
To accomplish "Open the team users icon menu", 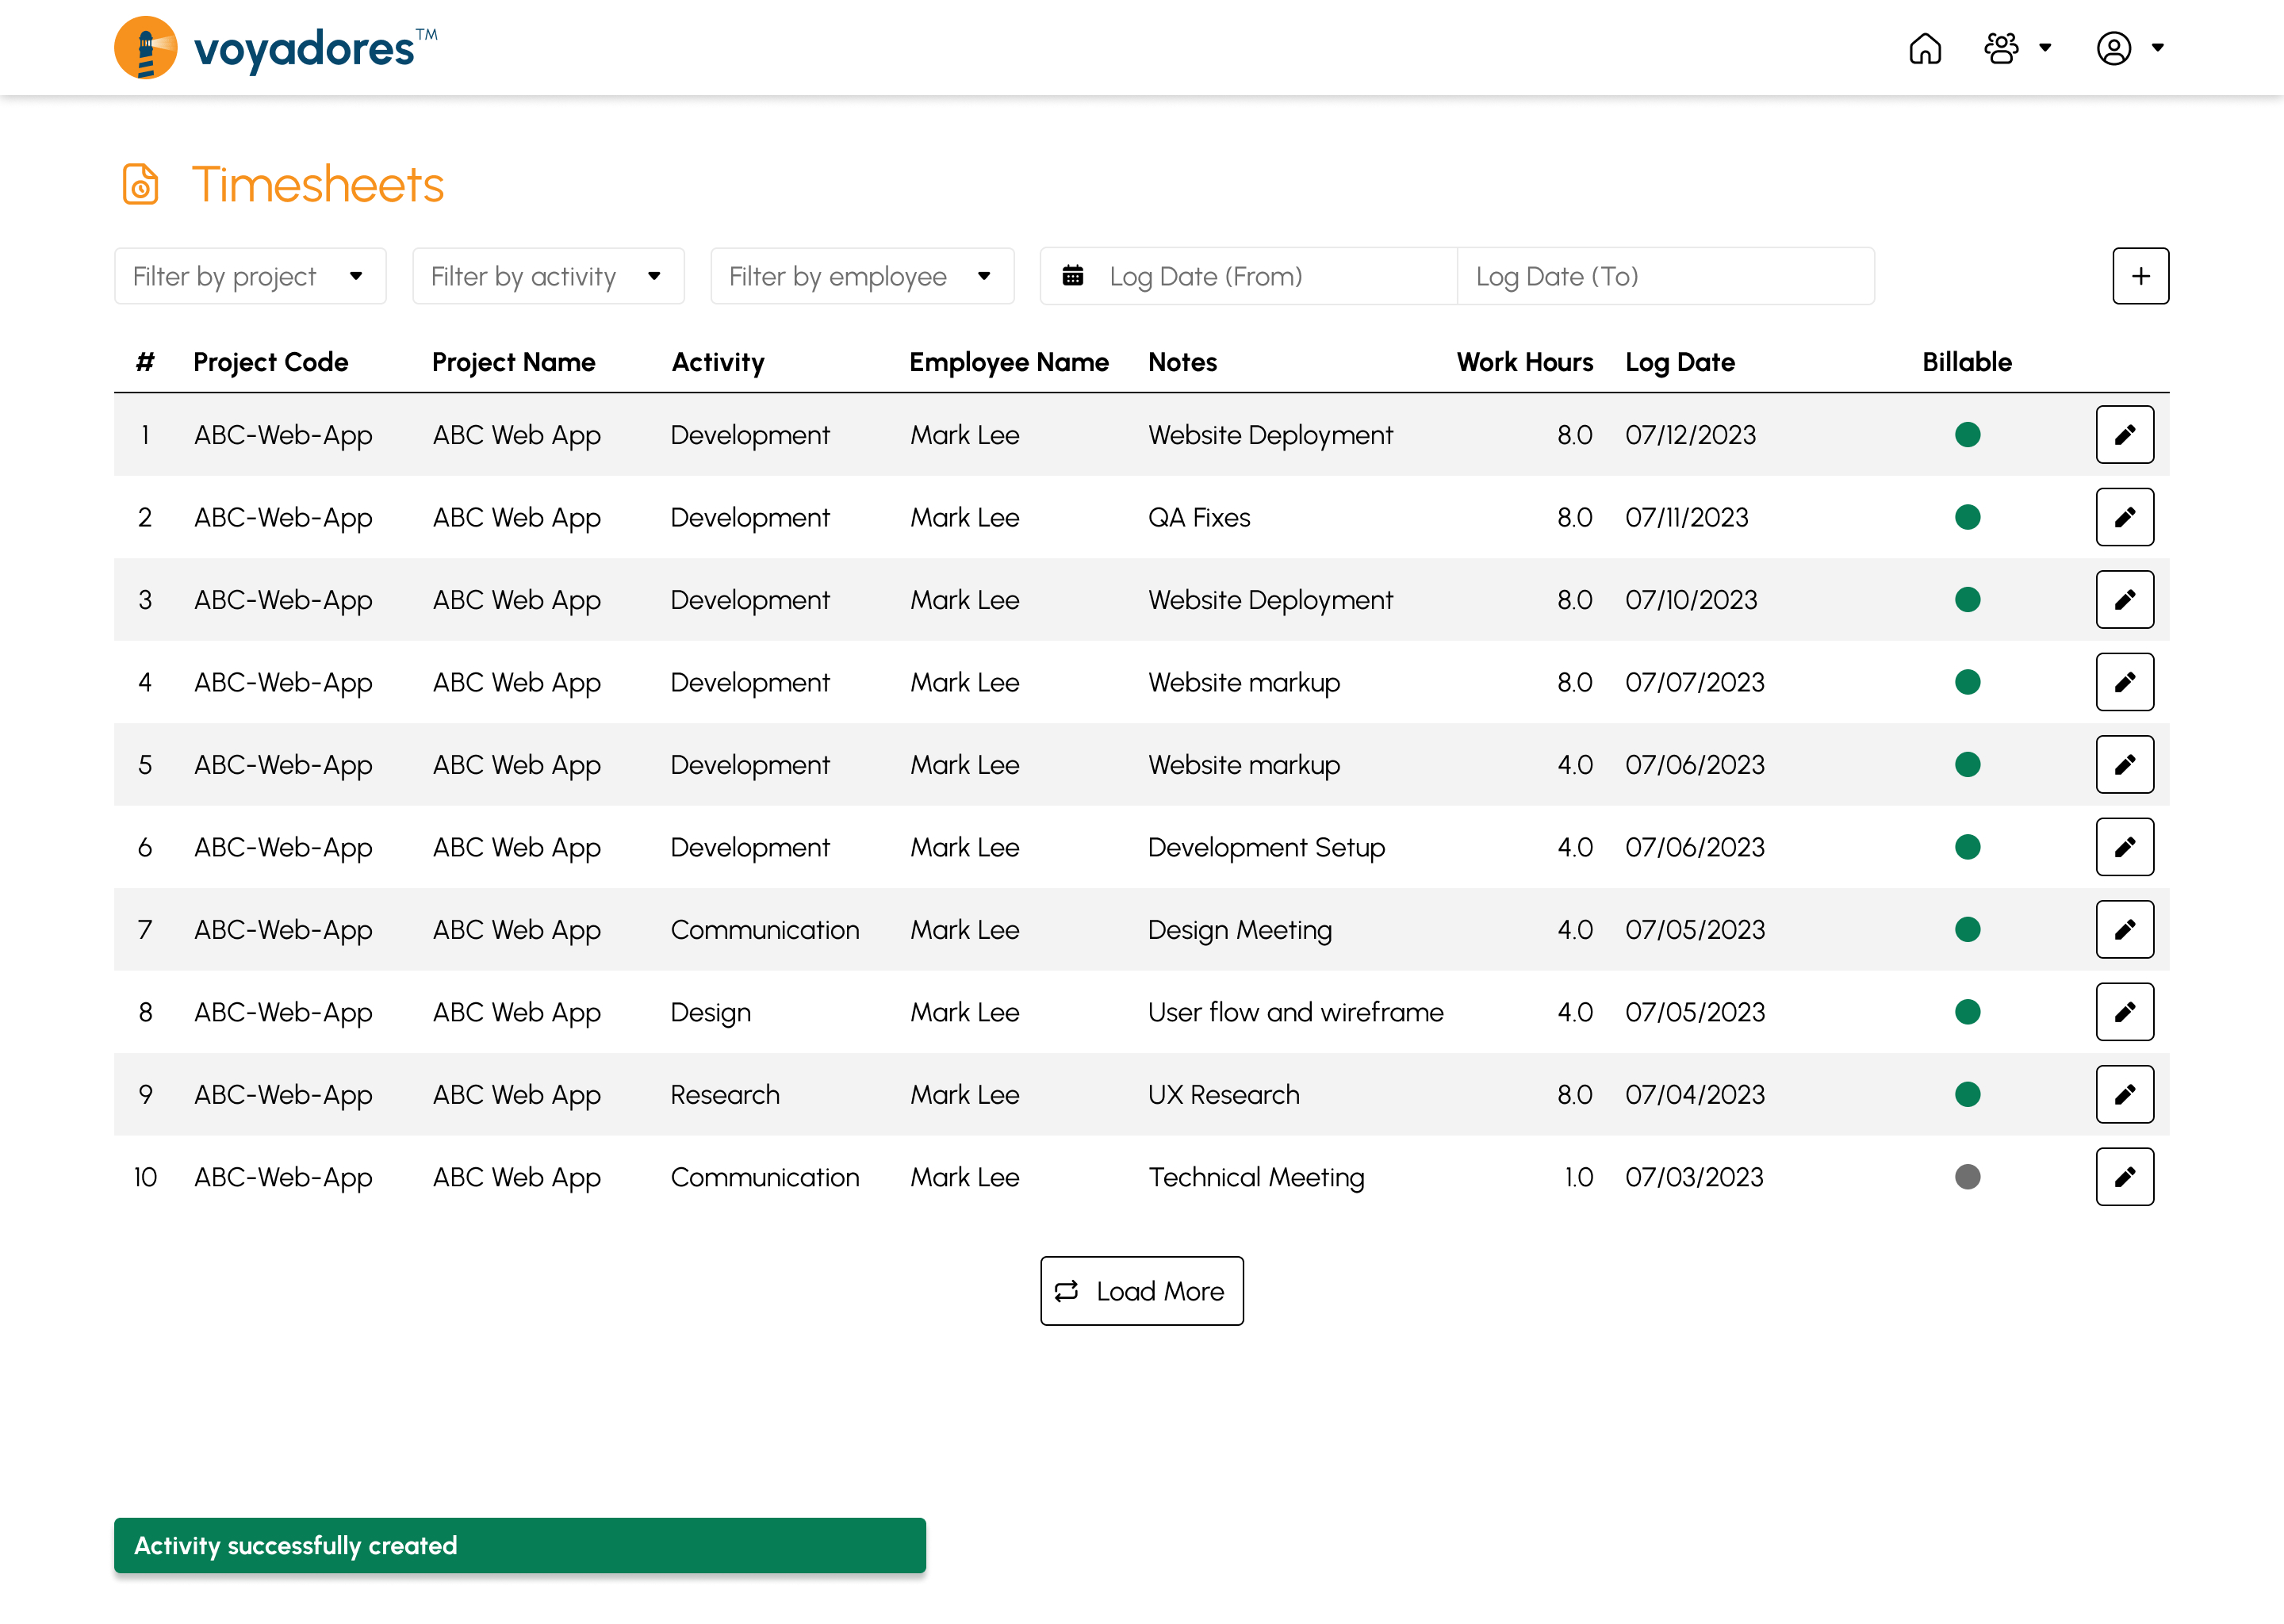I will [x=2001, y=48].
